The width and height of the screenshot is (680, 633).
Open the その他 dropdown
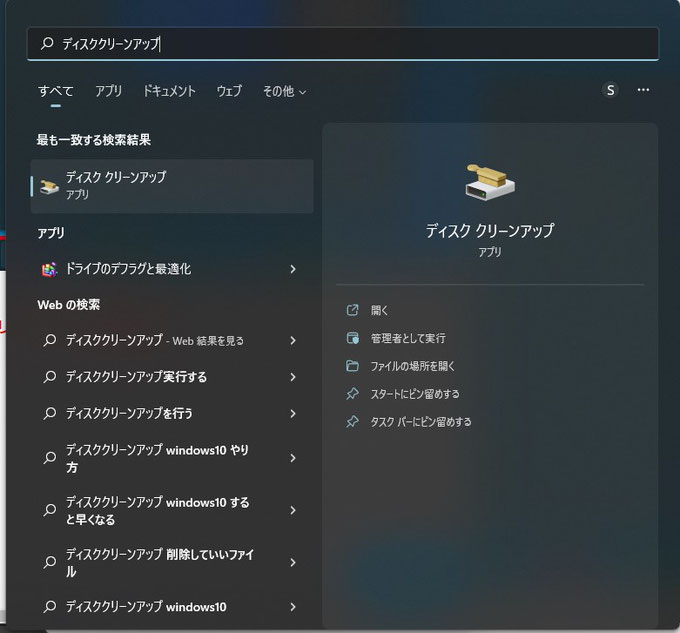[x=284, y=91]
